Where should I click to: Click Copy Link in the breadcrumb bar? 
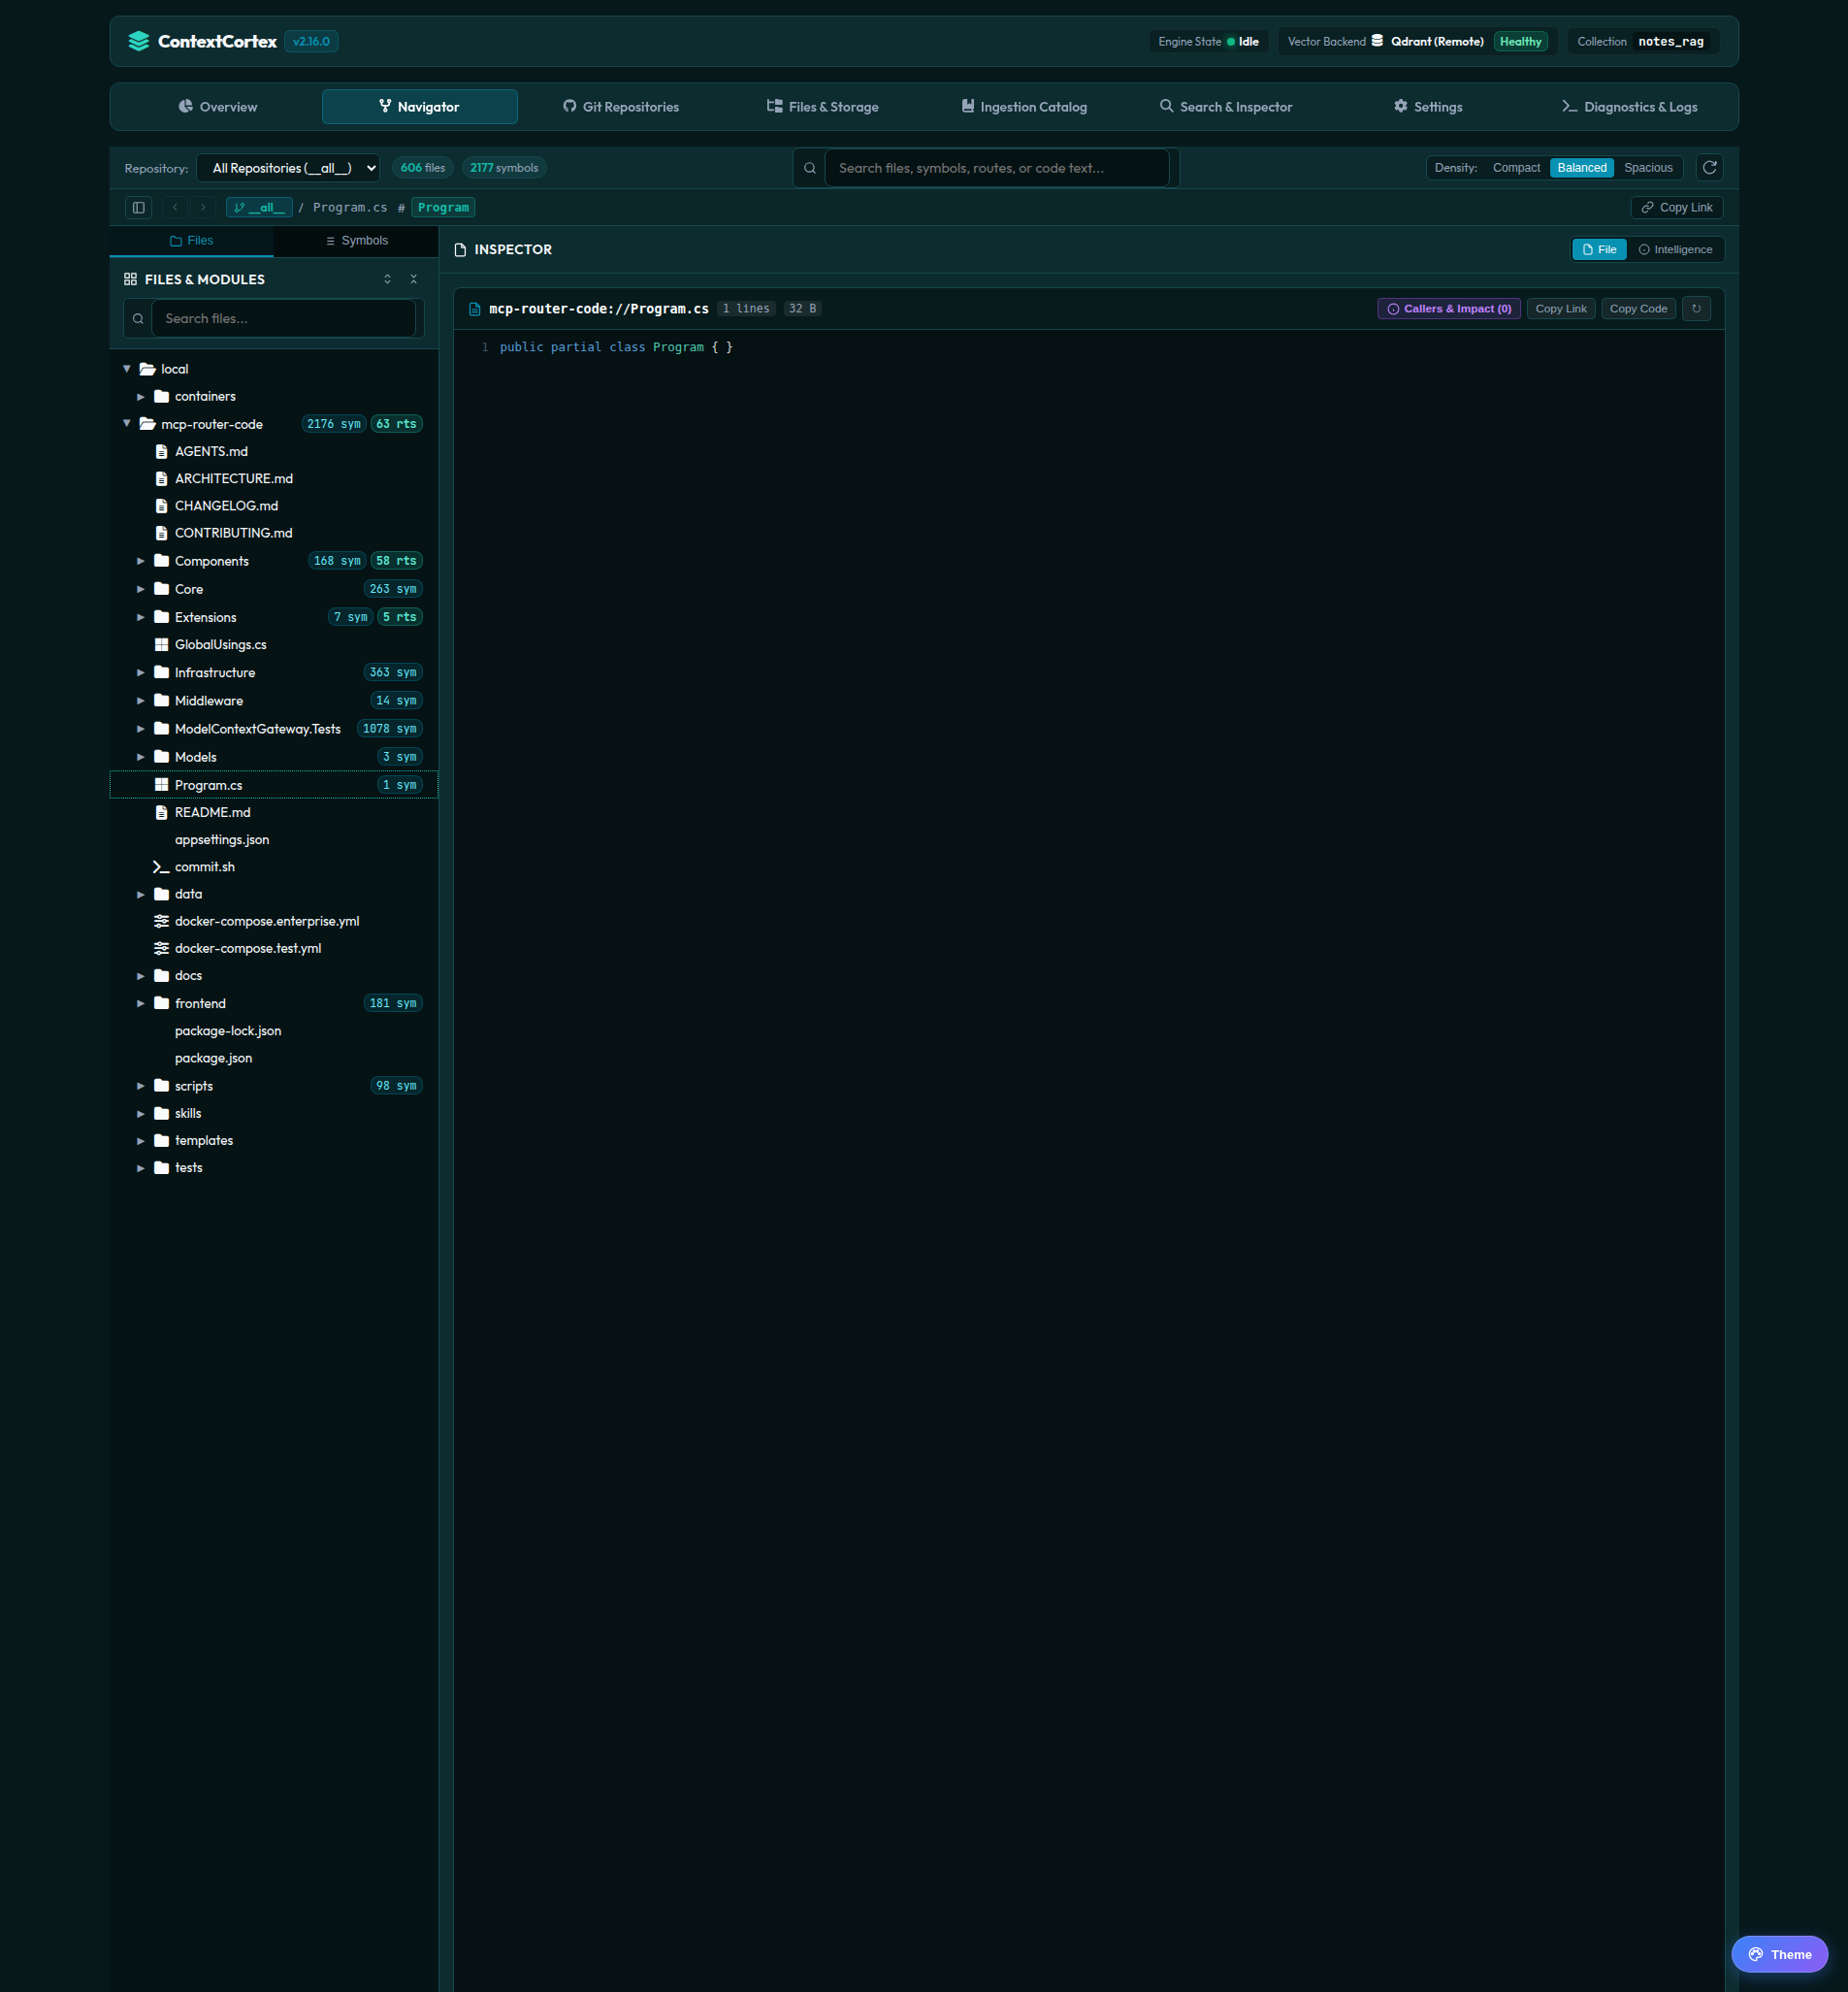click(x=1677, y=207)
